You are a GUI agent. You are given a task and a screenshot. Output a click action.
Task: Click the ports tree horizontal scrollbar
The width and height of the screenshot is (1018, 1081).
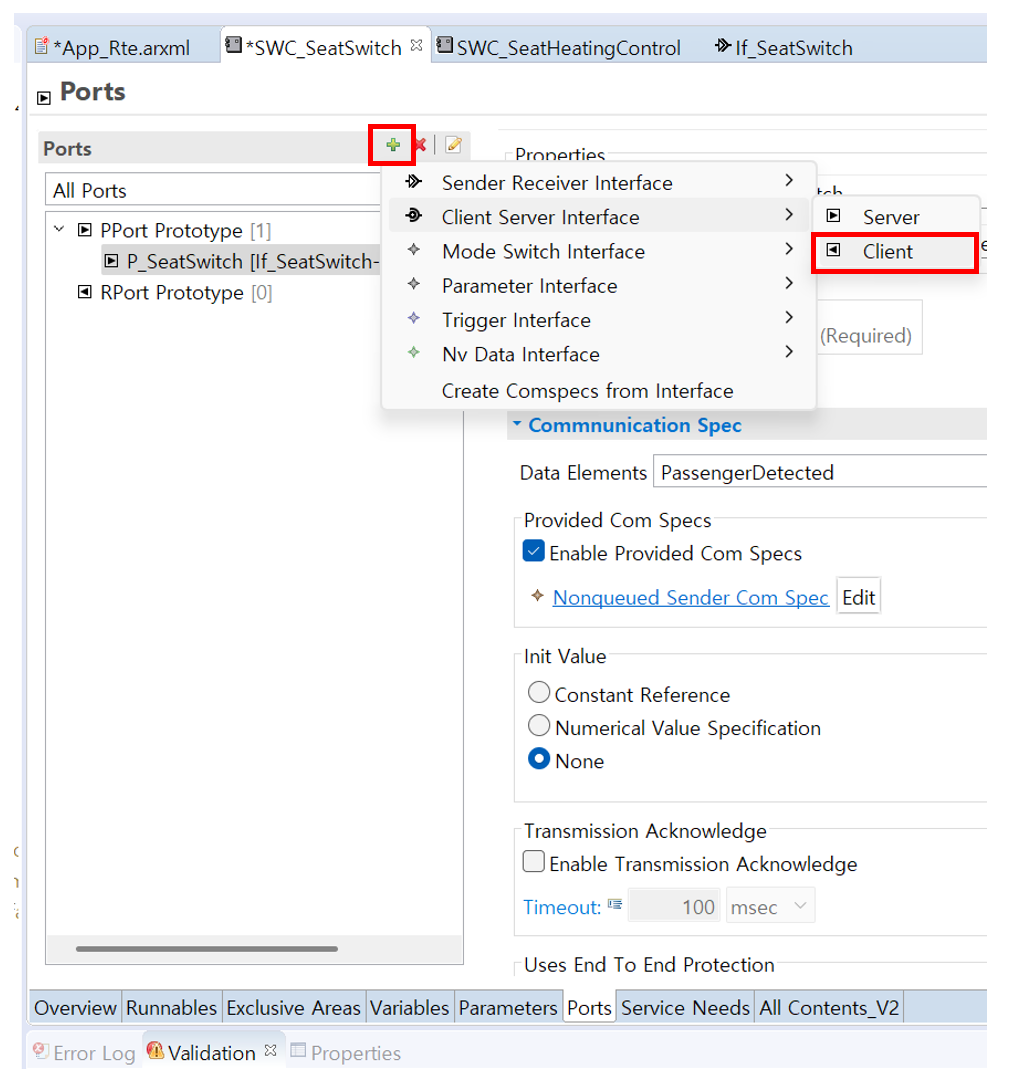click(x=207, y=949)
